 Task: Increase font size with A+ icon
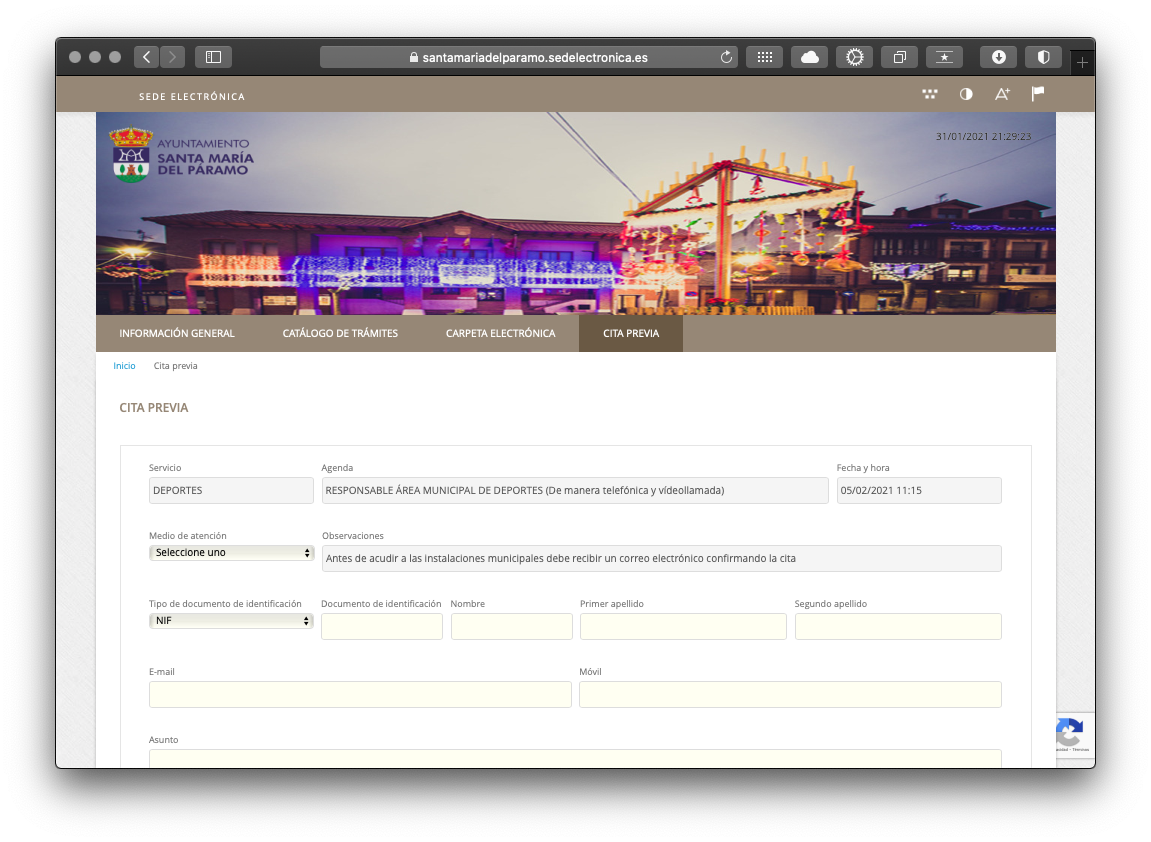click(1002, 94)
